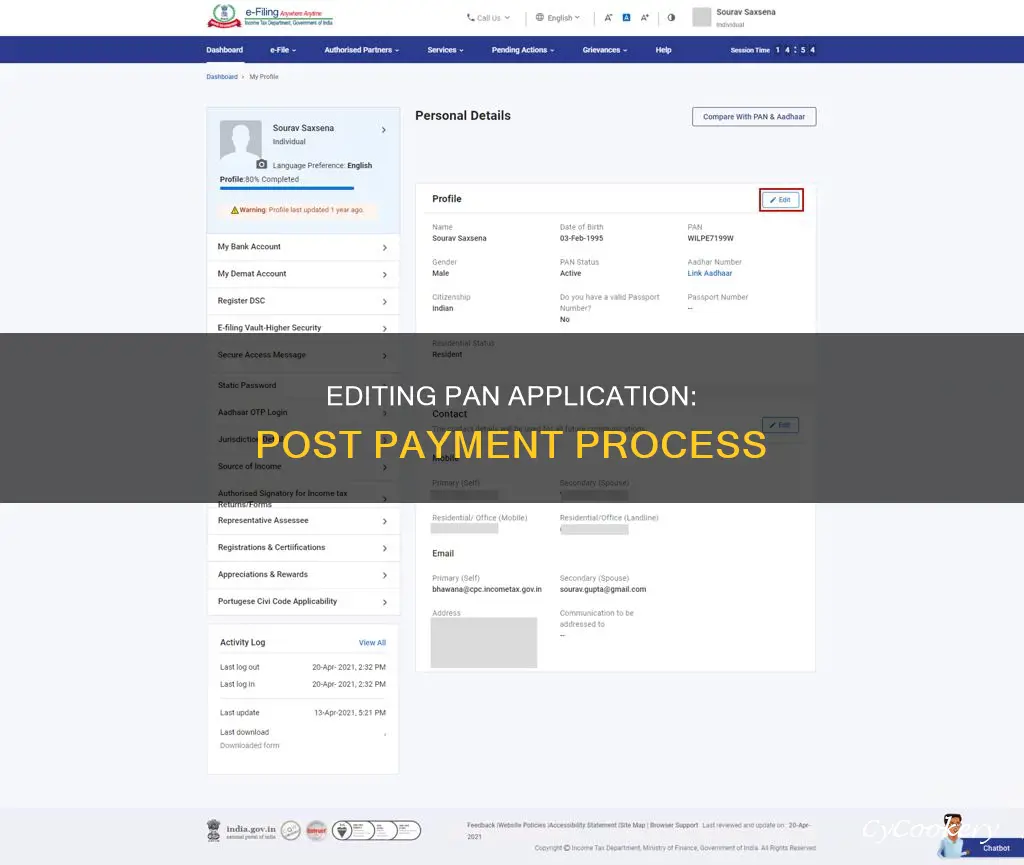Viewport: 1024px width, 865px height.
Task: Open Registrations & Certifications
Action: (x=303, y=548)
